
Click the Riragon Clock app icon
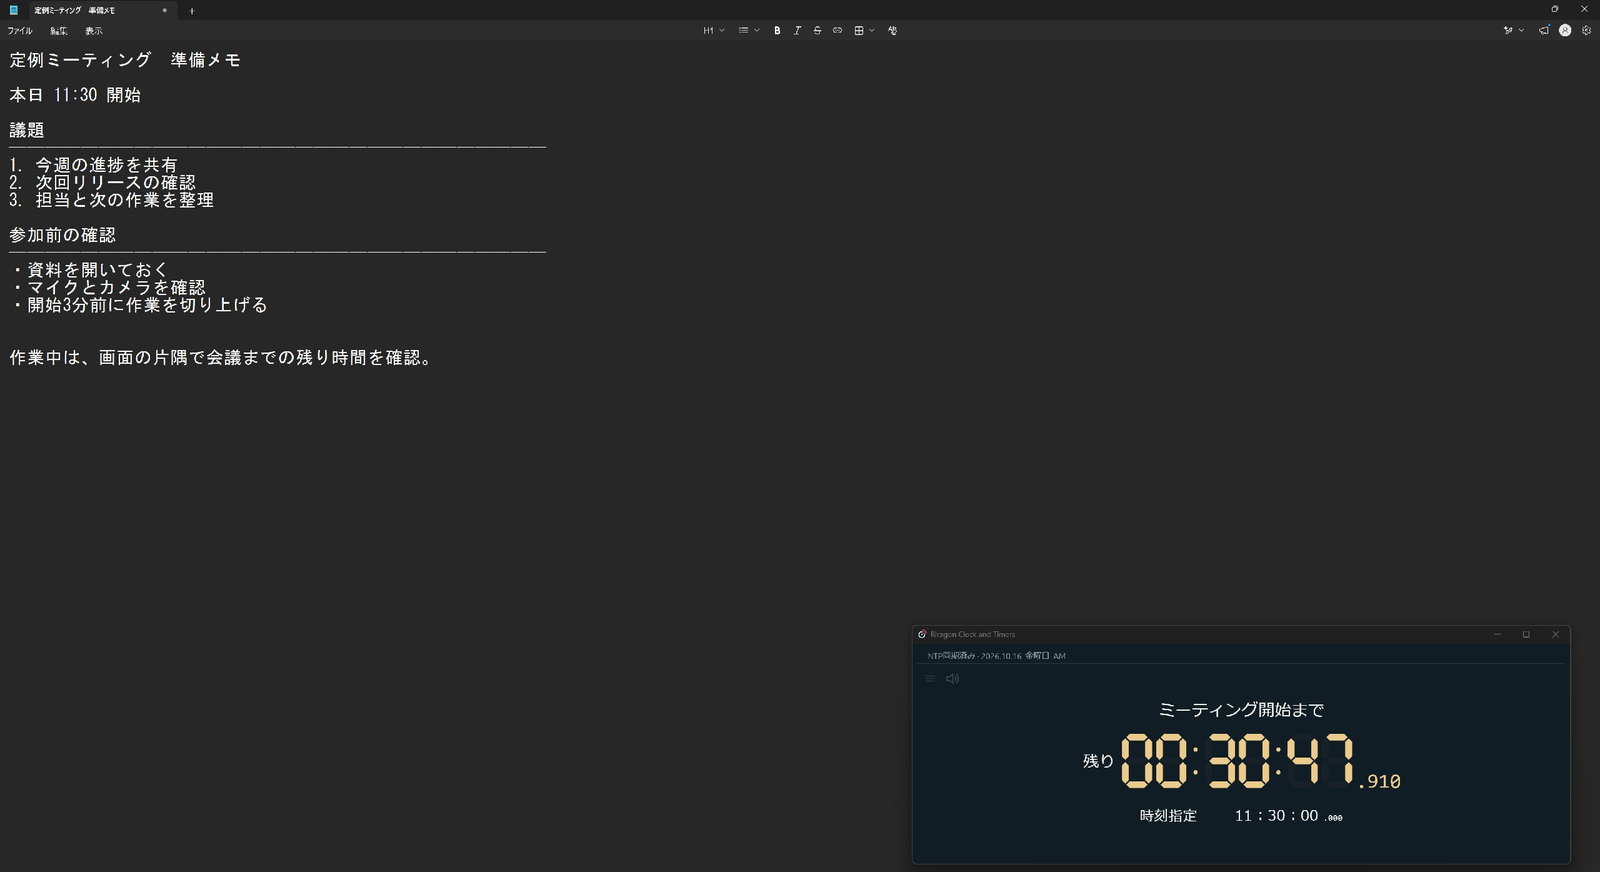tap(922, 634)
